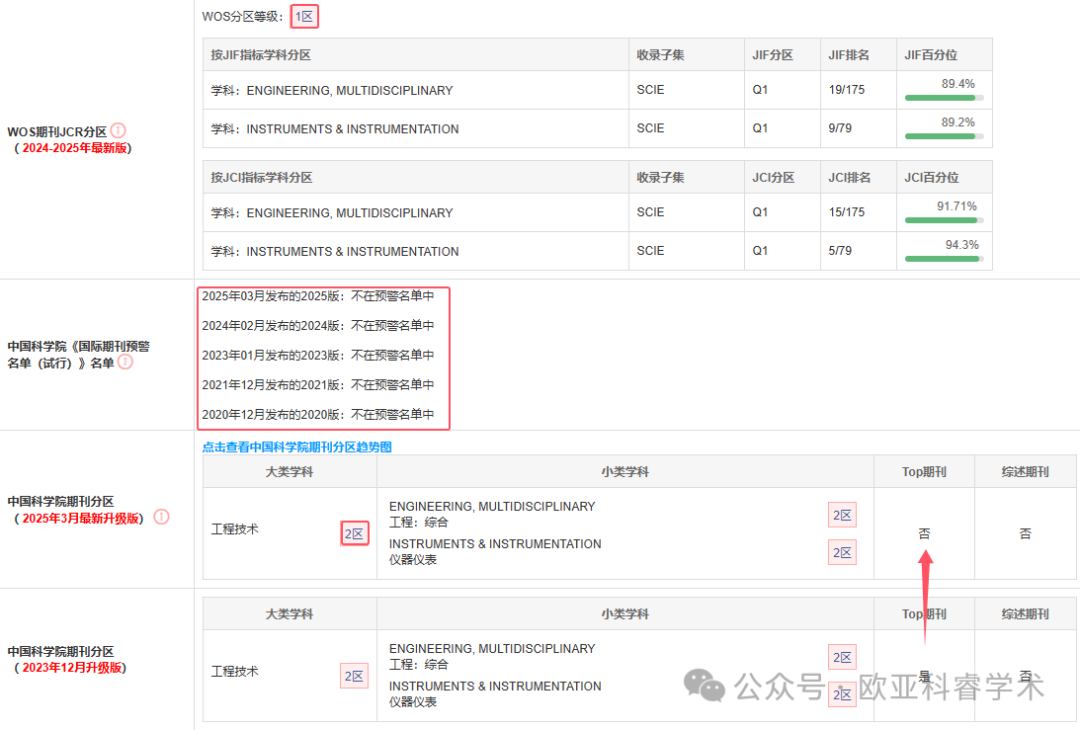
Task: Click SCIE for INSTRUMENTS in JCI table
Action: coord(650,251)
